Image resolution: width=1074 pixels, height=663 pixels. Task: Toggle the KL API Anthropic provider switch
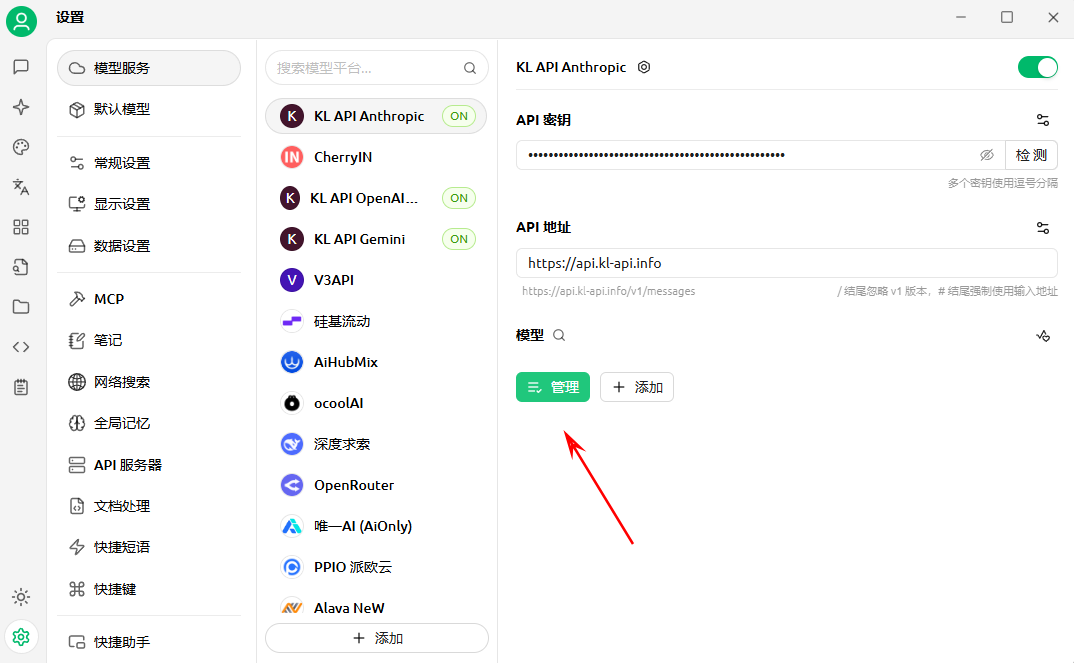(1037, 67)
